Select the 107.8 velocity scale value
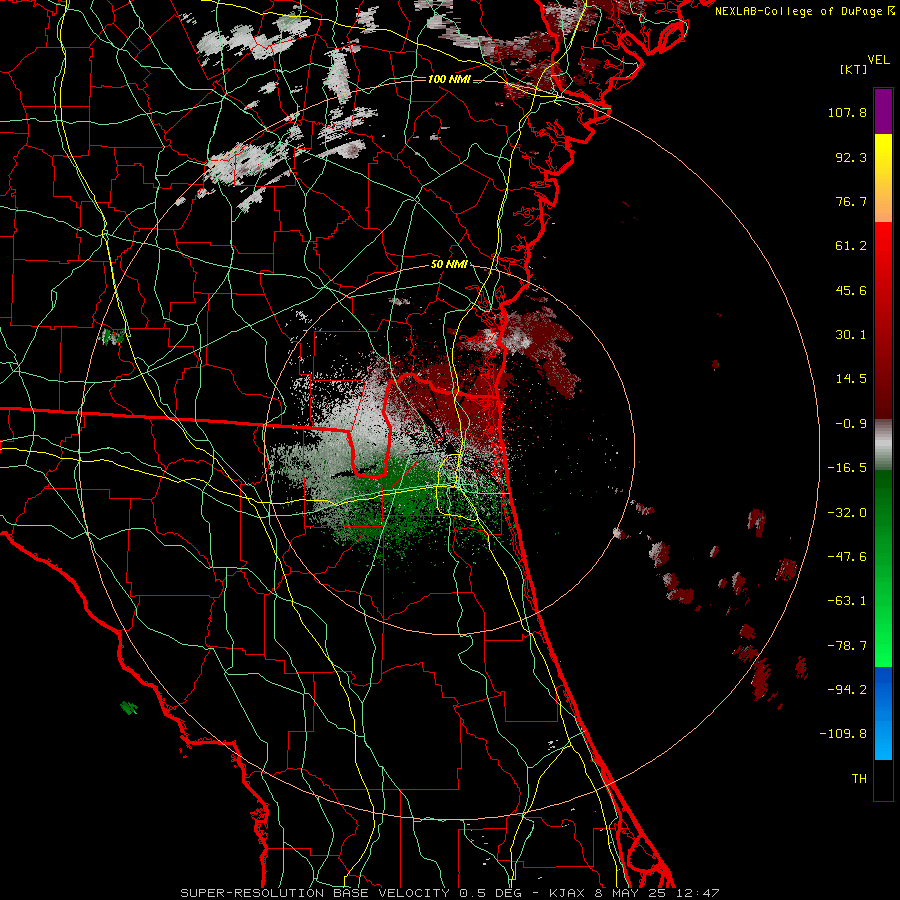 click(847, 112)
